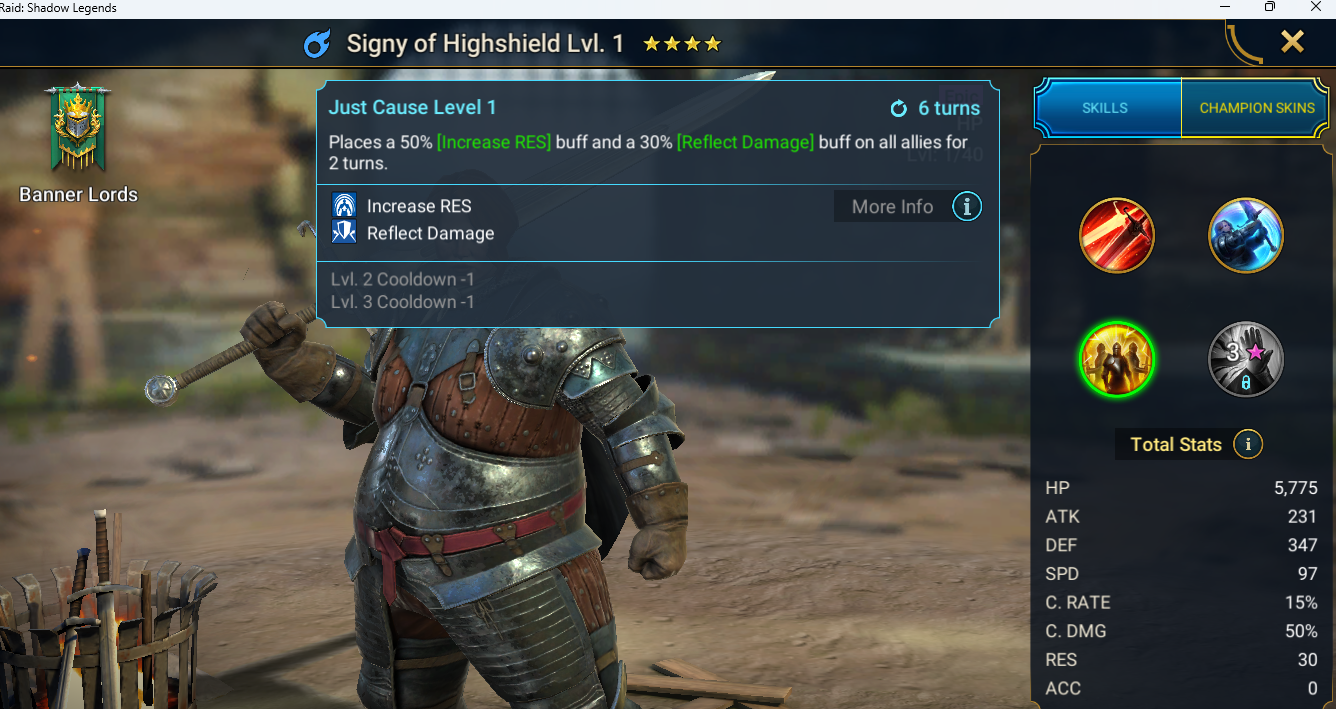Click the More Info button

(892, 207)
